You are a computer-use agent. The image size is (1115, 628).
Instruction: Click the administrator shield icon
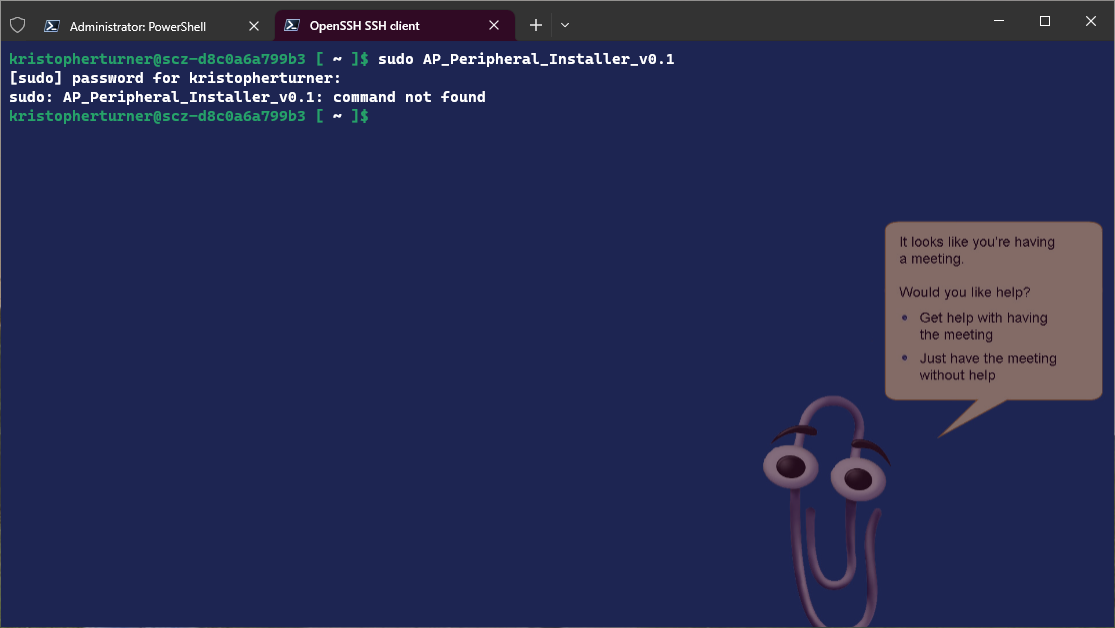click(x=17, y=25)
